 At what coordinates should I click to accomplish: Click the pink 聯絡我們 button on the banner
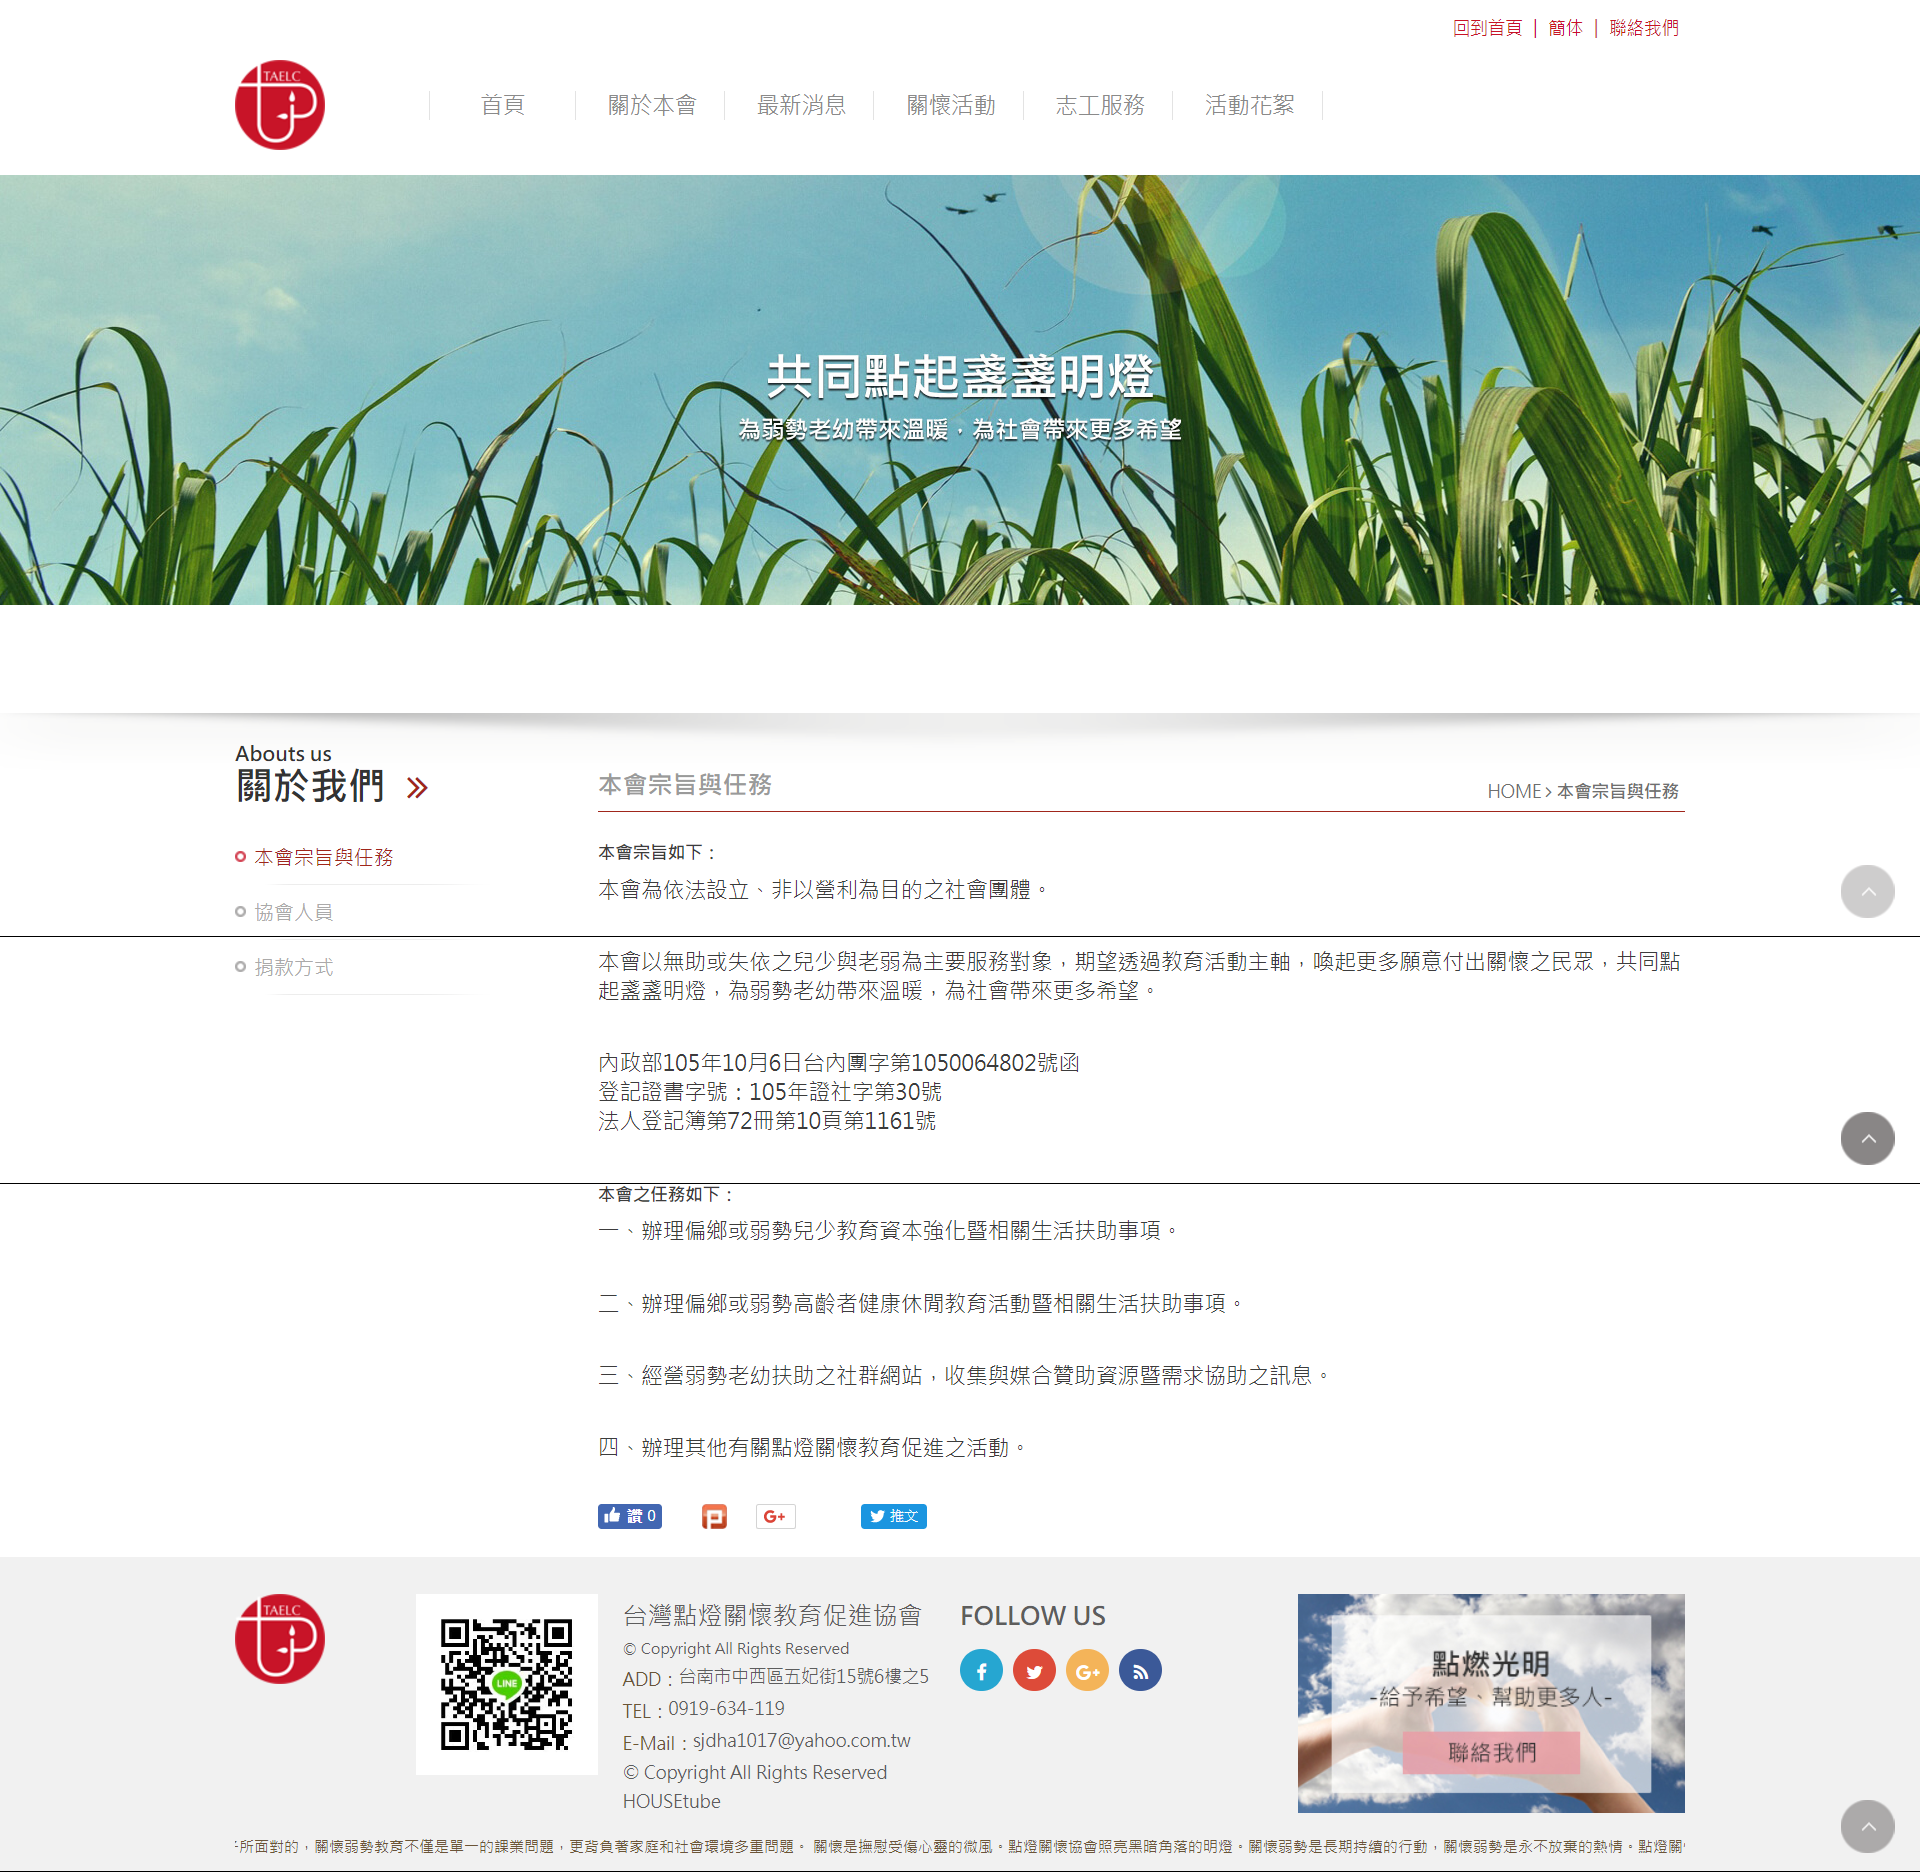(1491, 1752)
